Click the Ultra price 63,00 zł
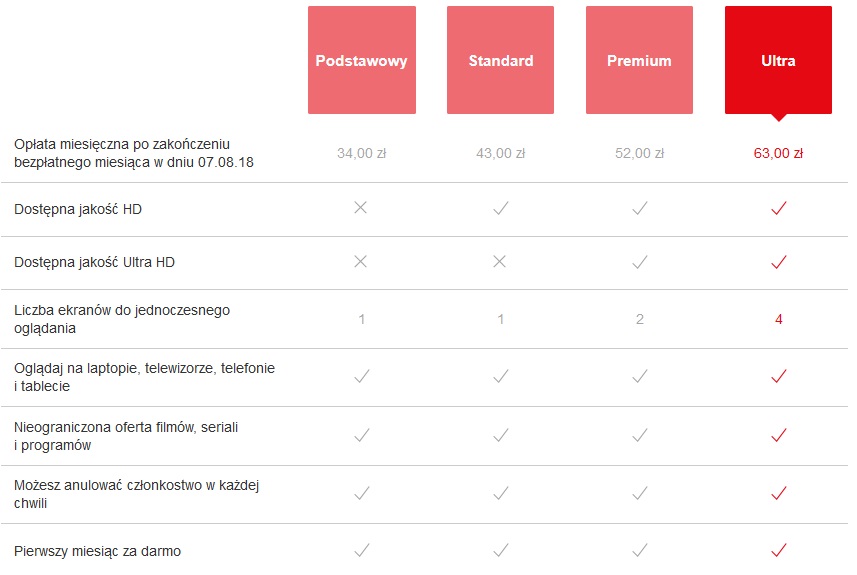Screen dimensions: 857x575 (778, 154)
